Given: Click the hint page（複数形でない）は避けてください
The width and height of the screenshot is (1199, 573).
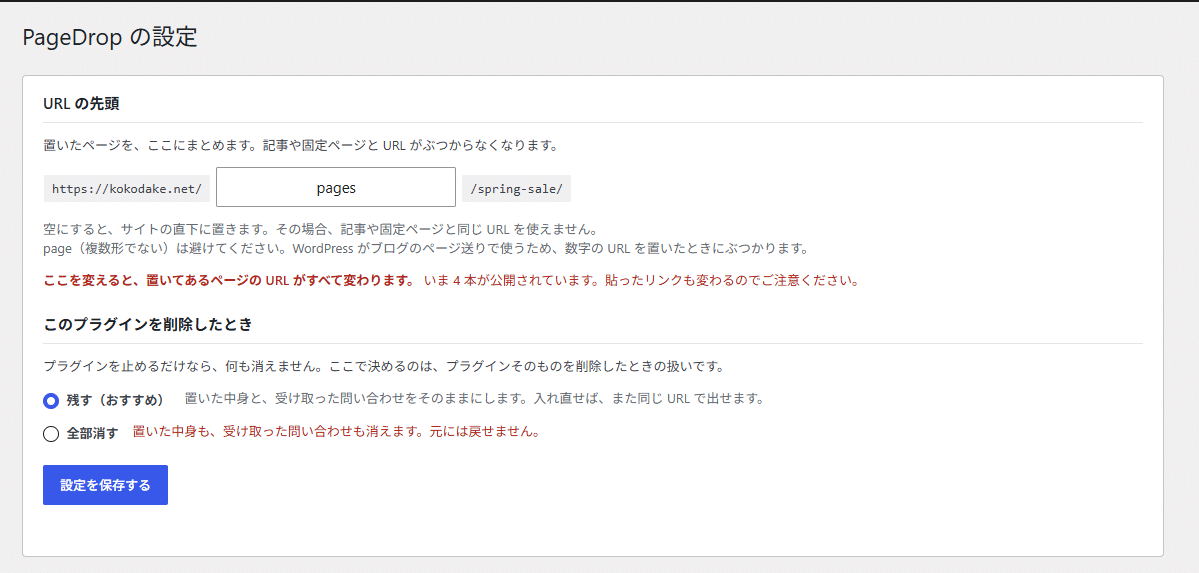Looking at the screenshot, I should coord(425,249).
